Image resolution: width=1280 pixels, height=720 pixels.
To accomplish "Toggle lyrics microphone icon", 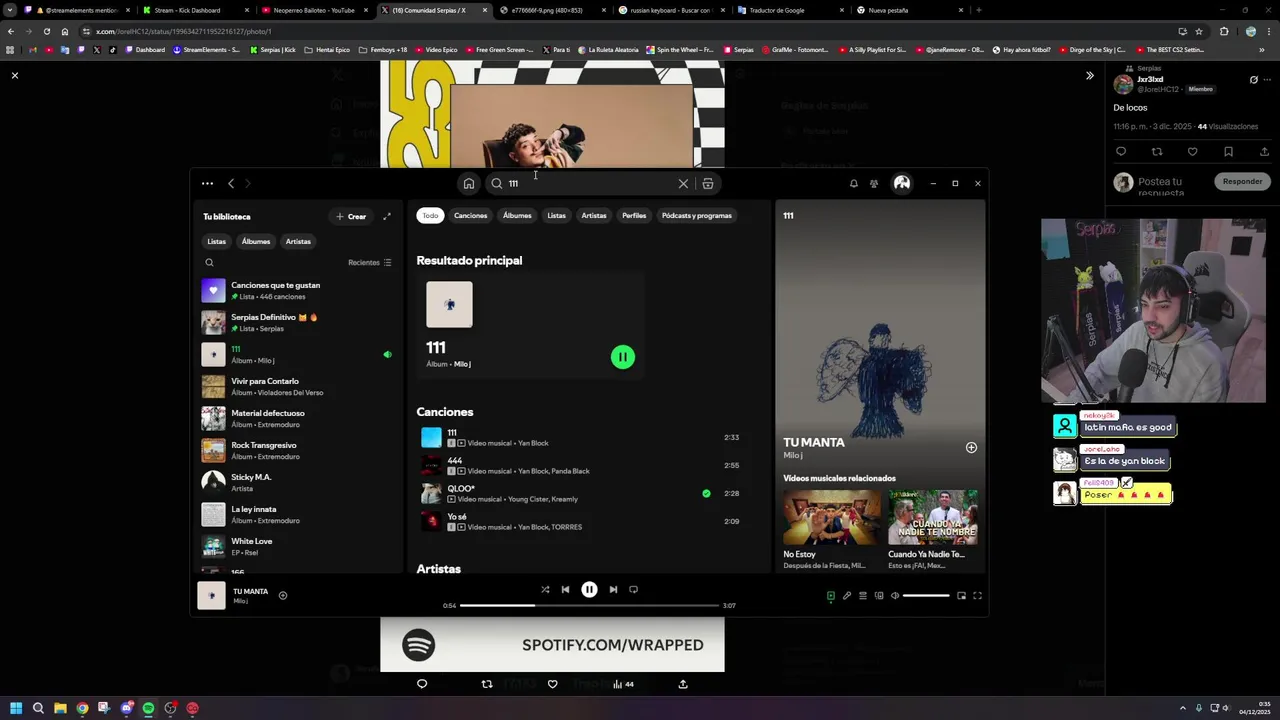I will 847,596.
